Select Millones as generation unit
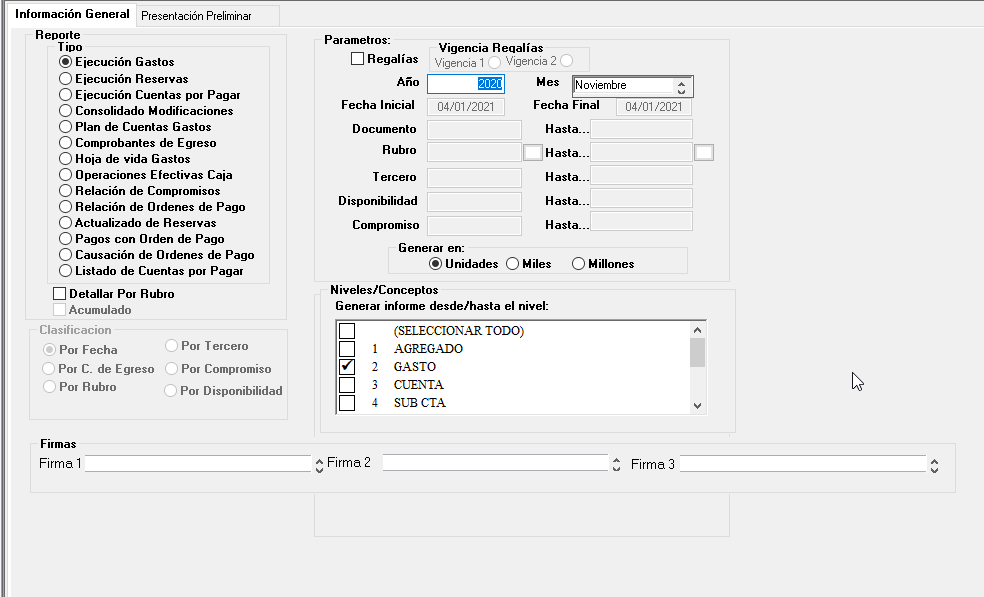Screen dimensions: 984x597 click(578, 264)
